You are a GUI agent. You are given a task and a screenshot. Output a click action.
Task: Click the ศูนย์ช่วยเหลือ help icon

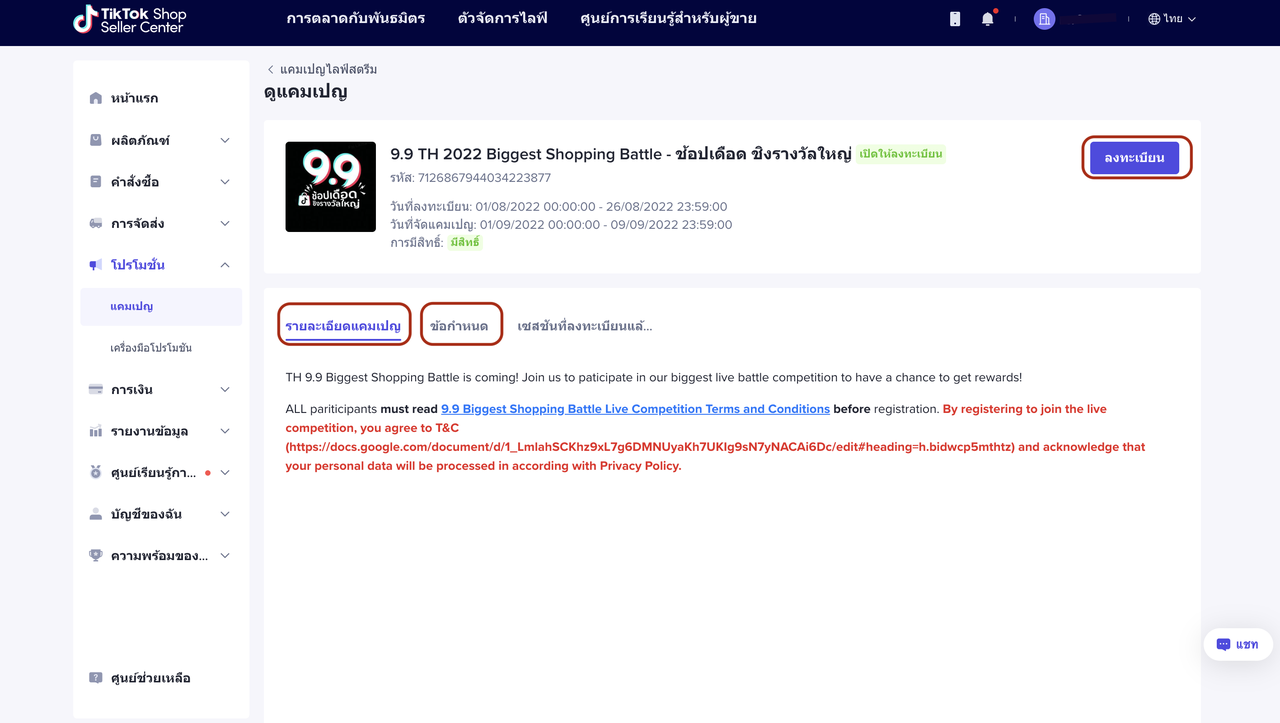coord(96,678)
